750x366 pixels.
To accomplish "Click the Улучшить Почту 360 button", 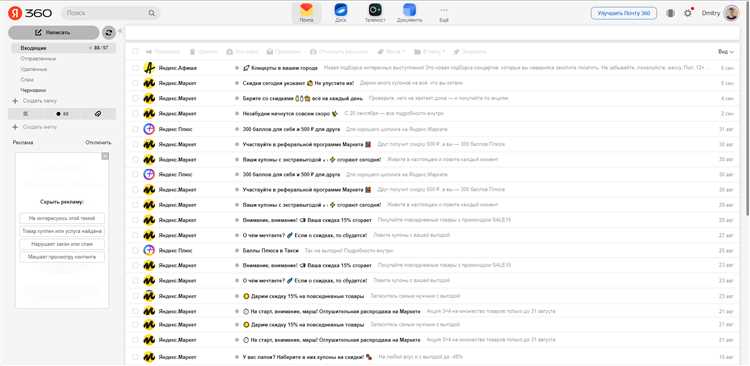I will pyautogui.click(x=624, y=13).
